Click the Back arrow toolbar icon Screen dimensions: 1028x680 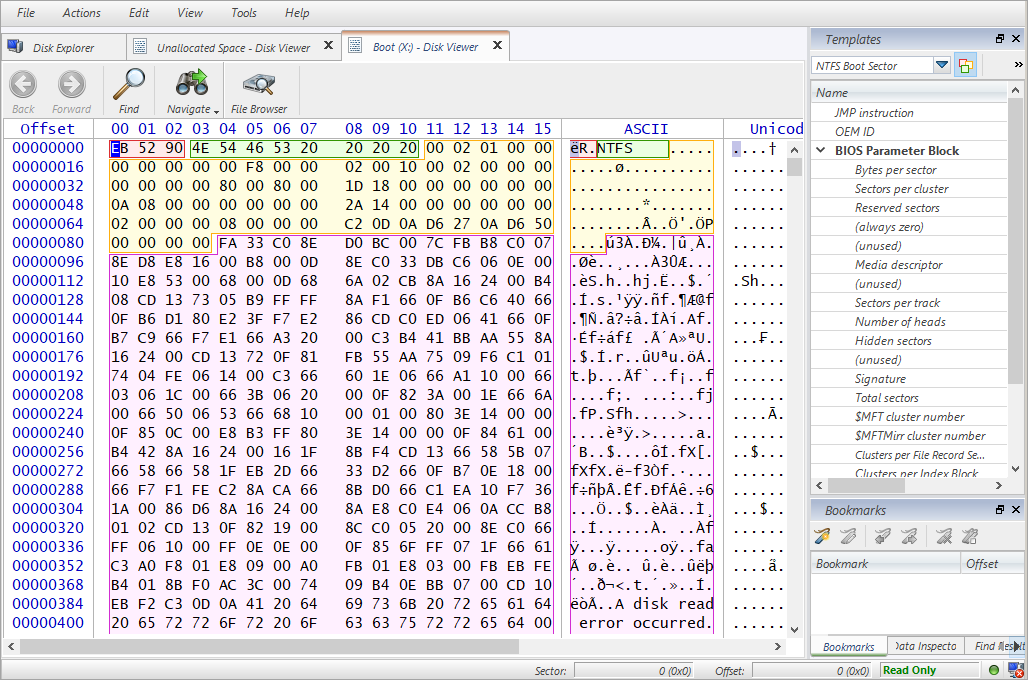(x=23, y=85)
